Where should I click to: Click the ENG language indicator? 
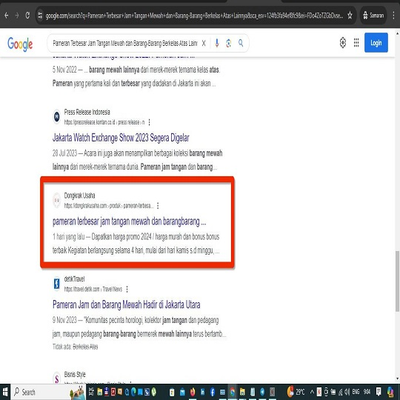(x=356, y=392)
